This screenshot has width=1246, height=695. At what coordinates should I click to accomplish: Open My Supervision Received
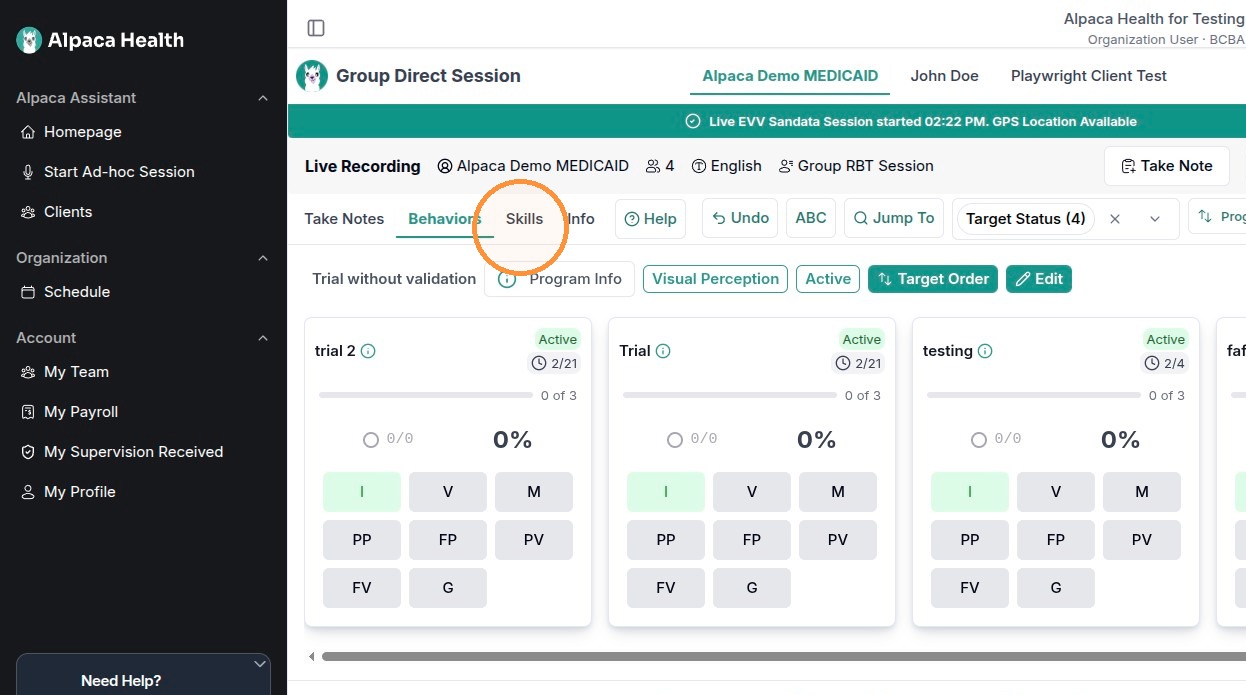[x=133, y=452]
